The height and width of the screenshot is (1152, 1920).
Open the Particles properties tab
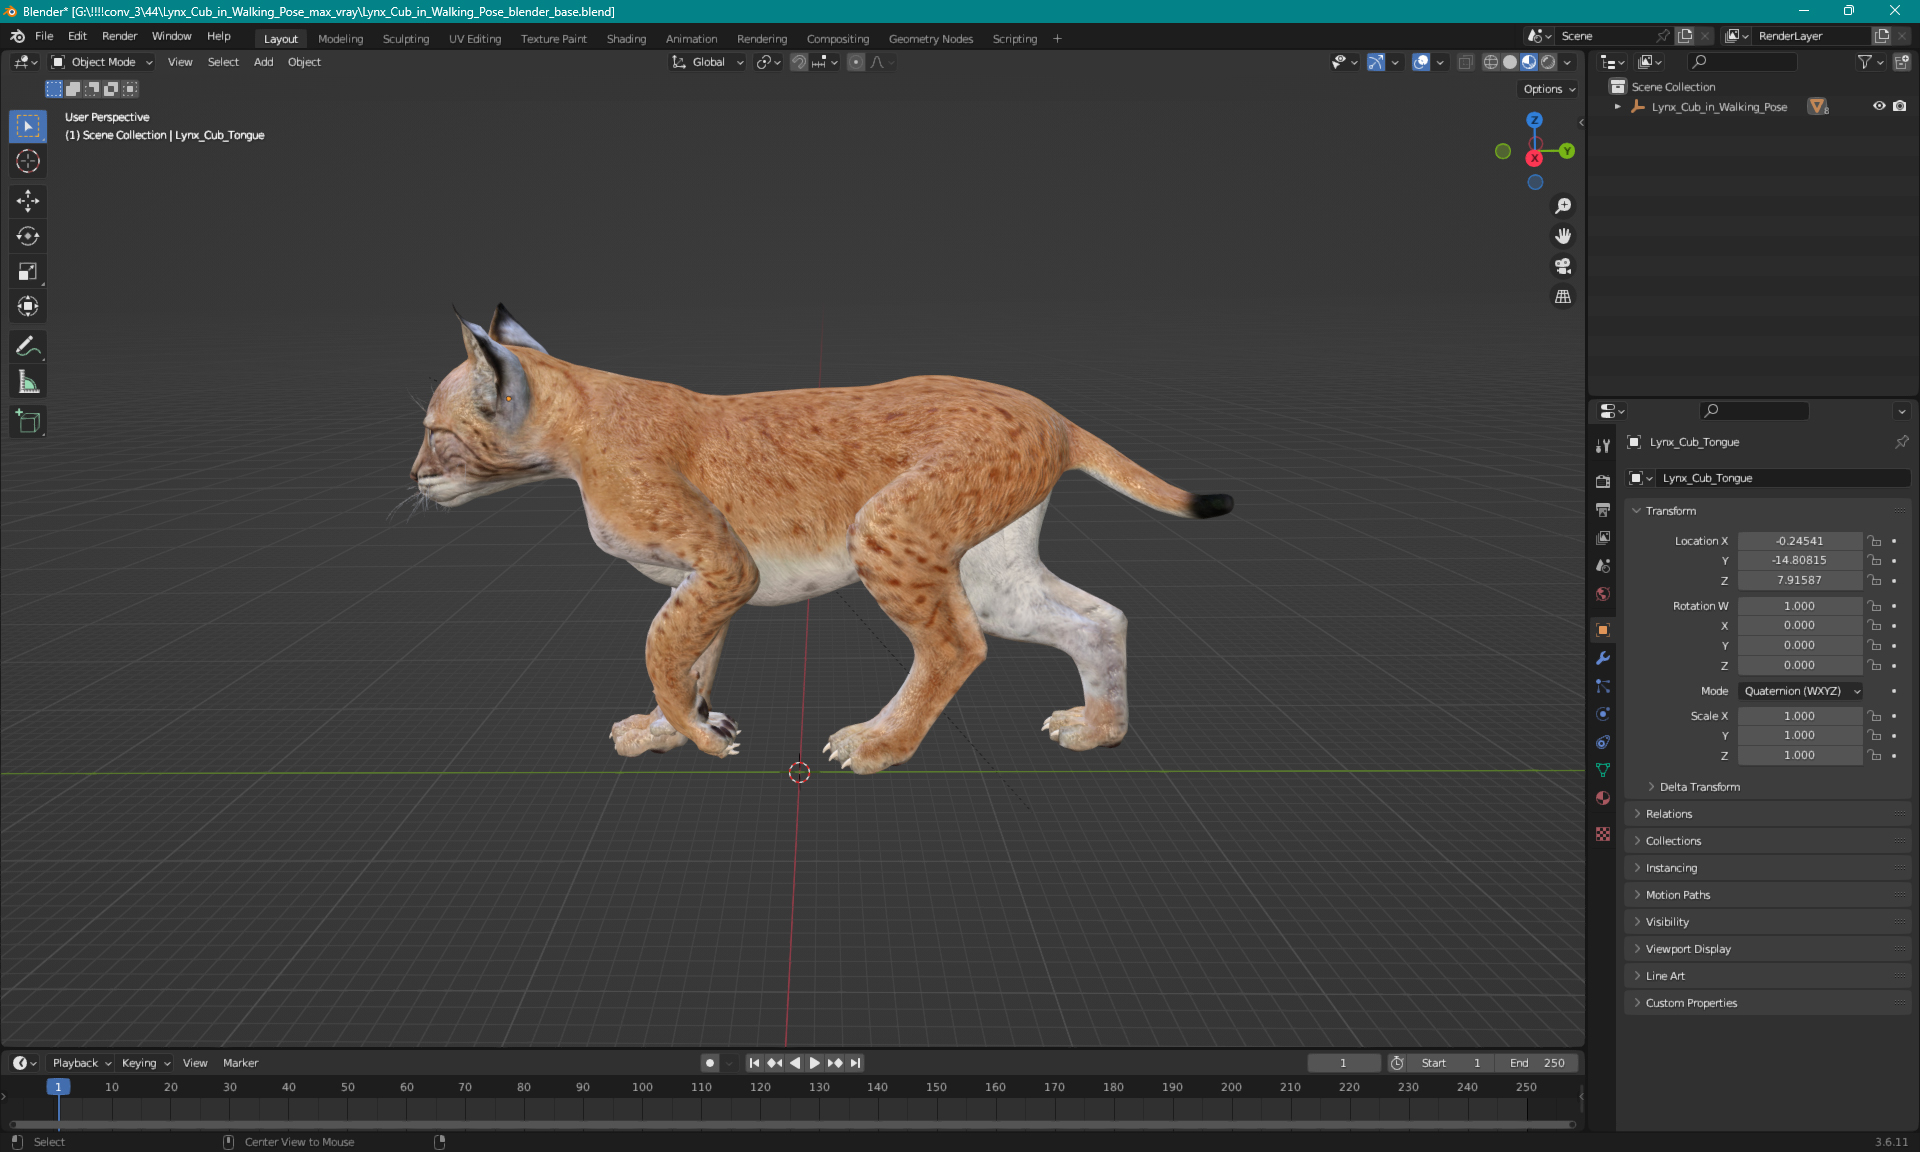pos(1603,686)
